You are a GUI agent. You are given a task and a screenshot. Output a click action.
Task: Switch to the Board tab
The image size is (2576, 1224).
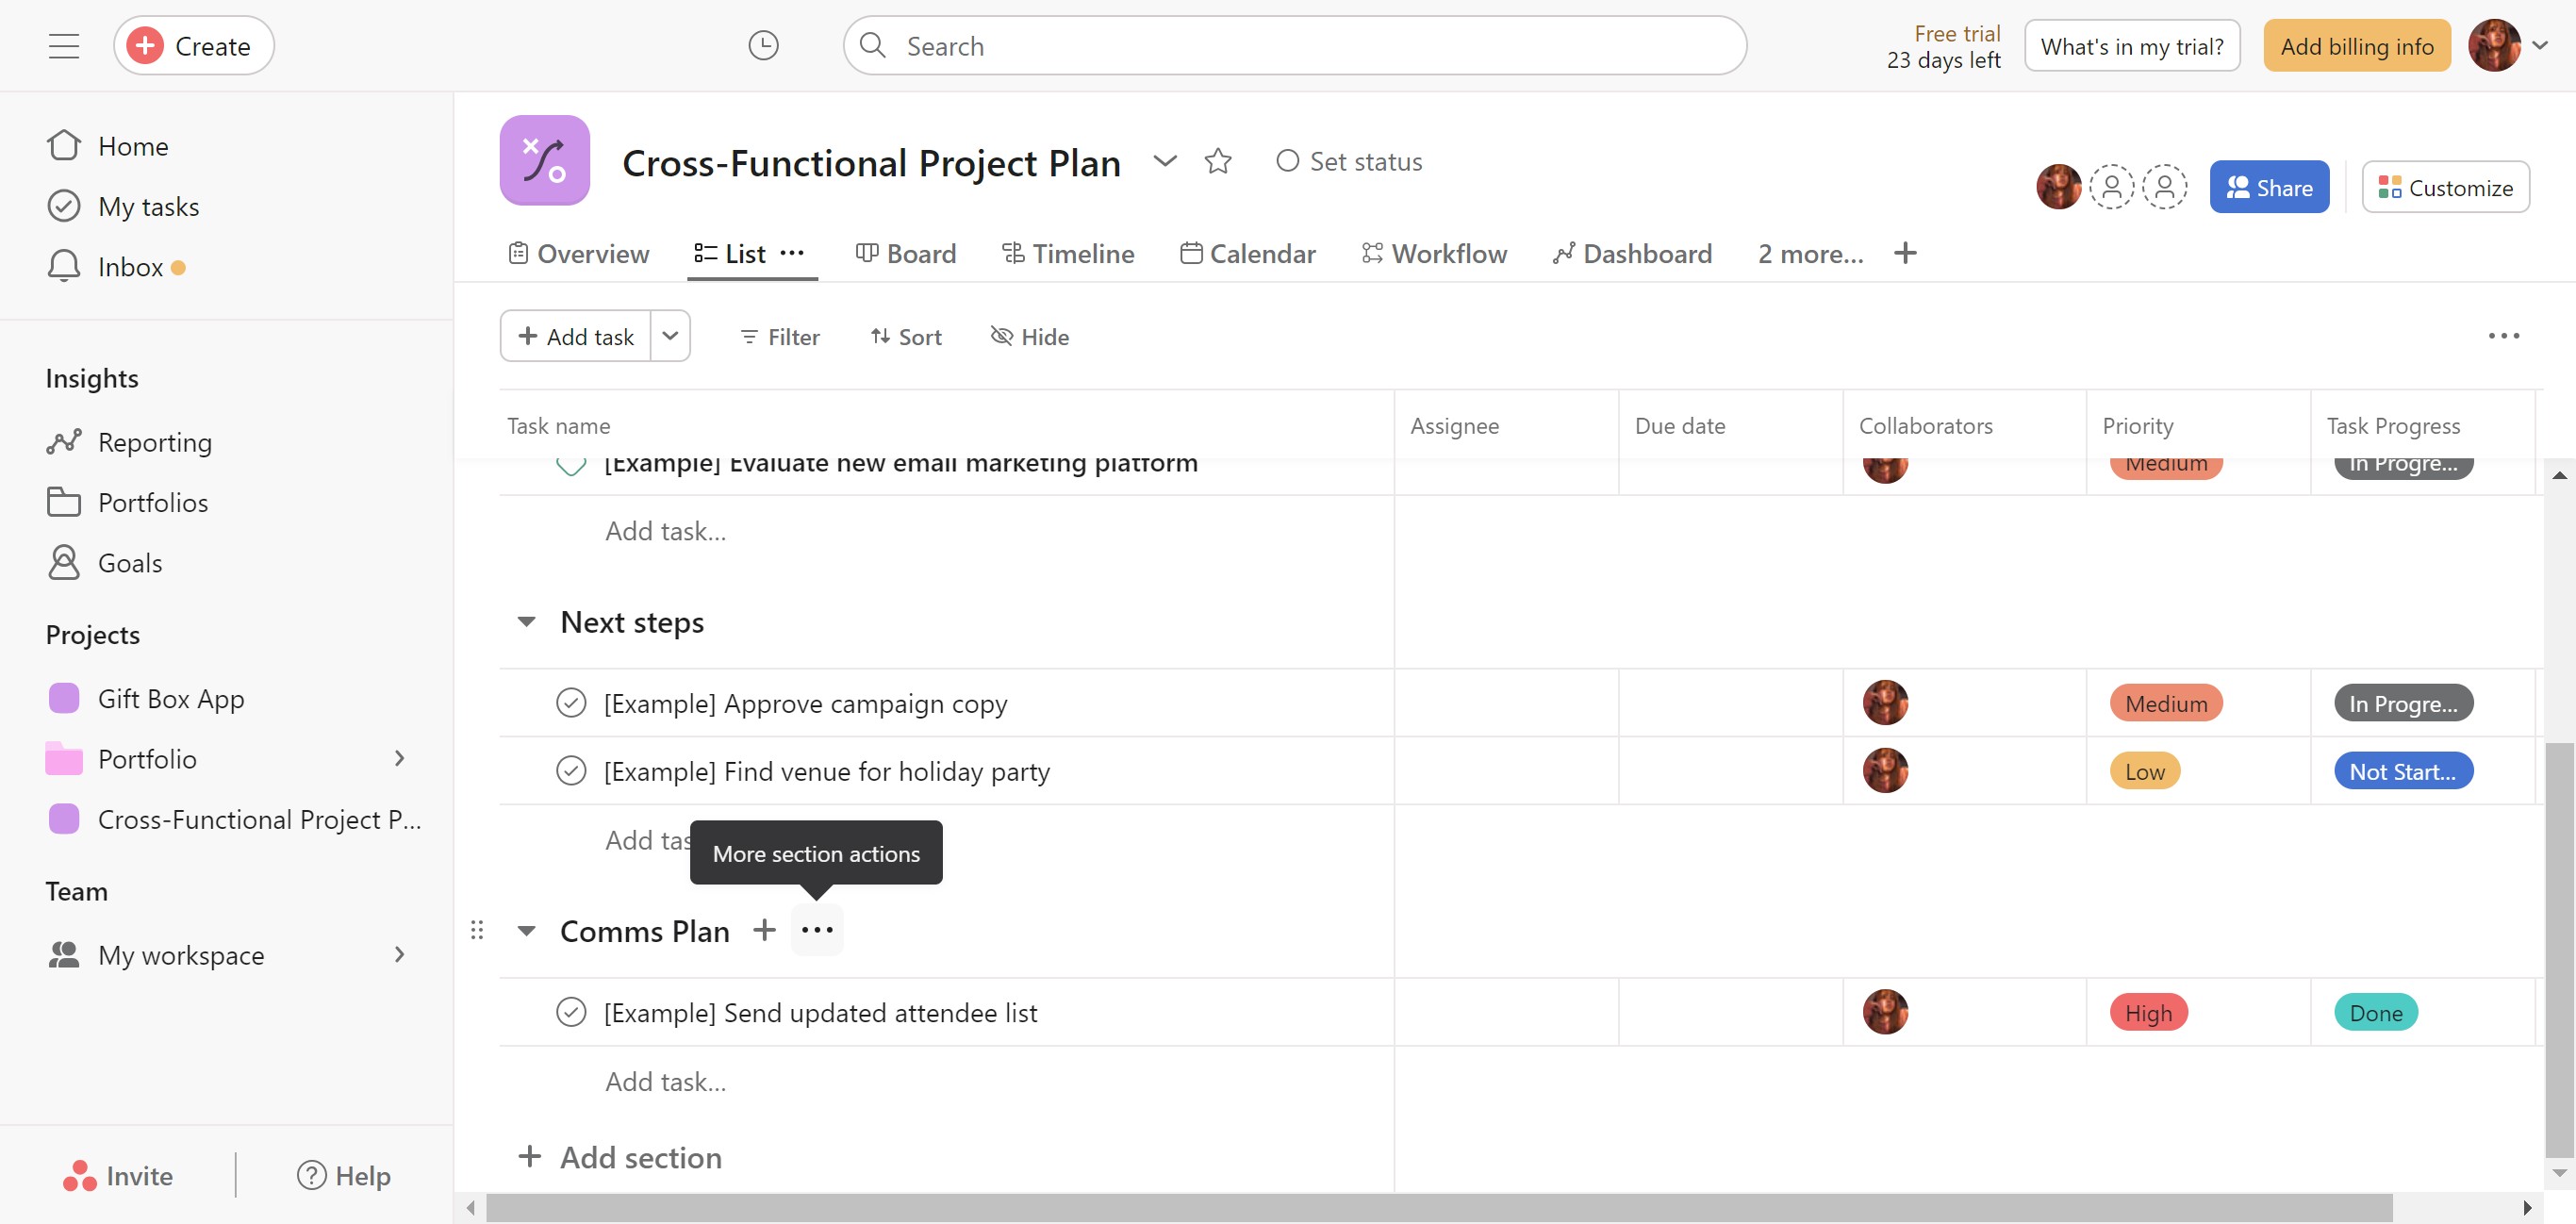[906, 254]
